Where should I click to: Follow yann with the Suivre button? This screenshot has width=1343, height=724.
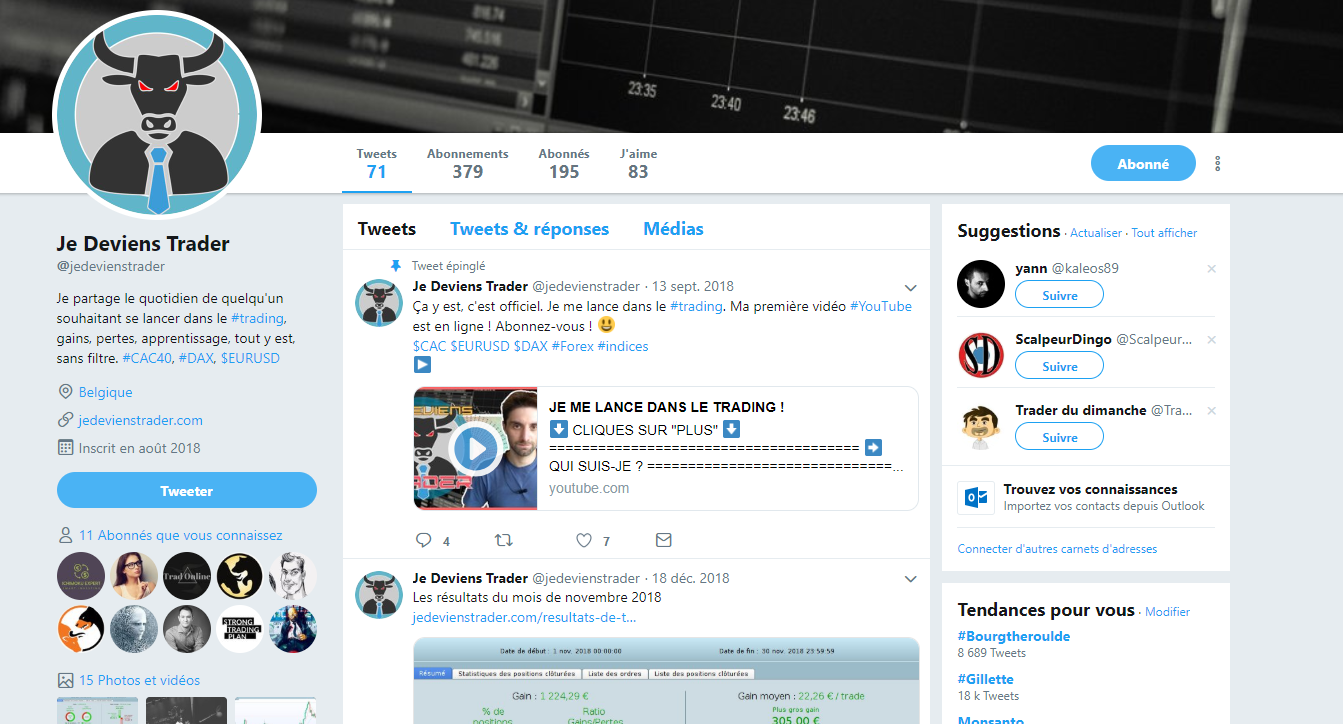point(1060,295)
